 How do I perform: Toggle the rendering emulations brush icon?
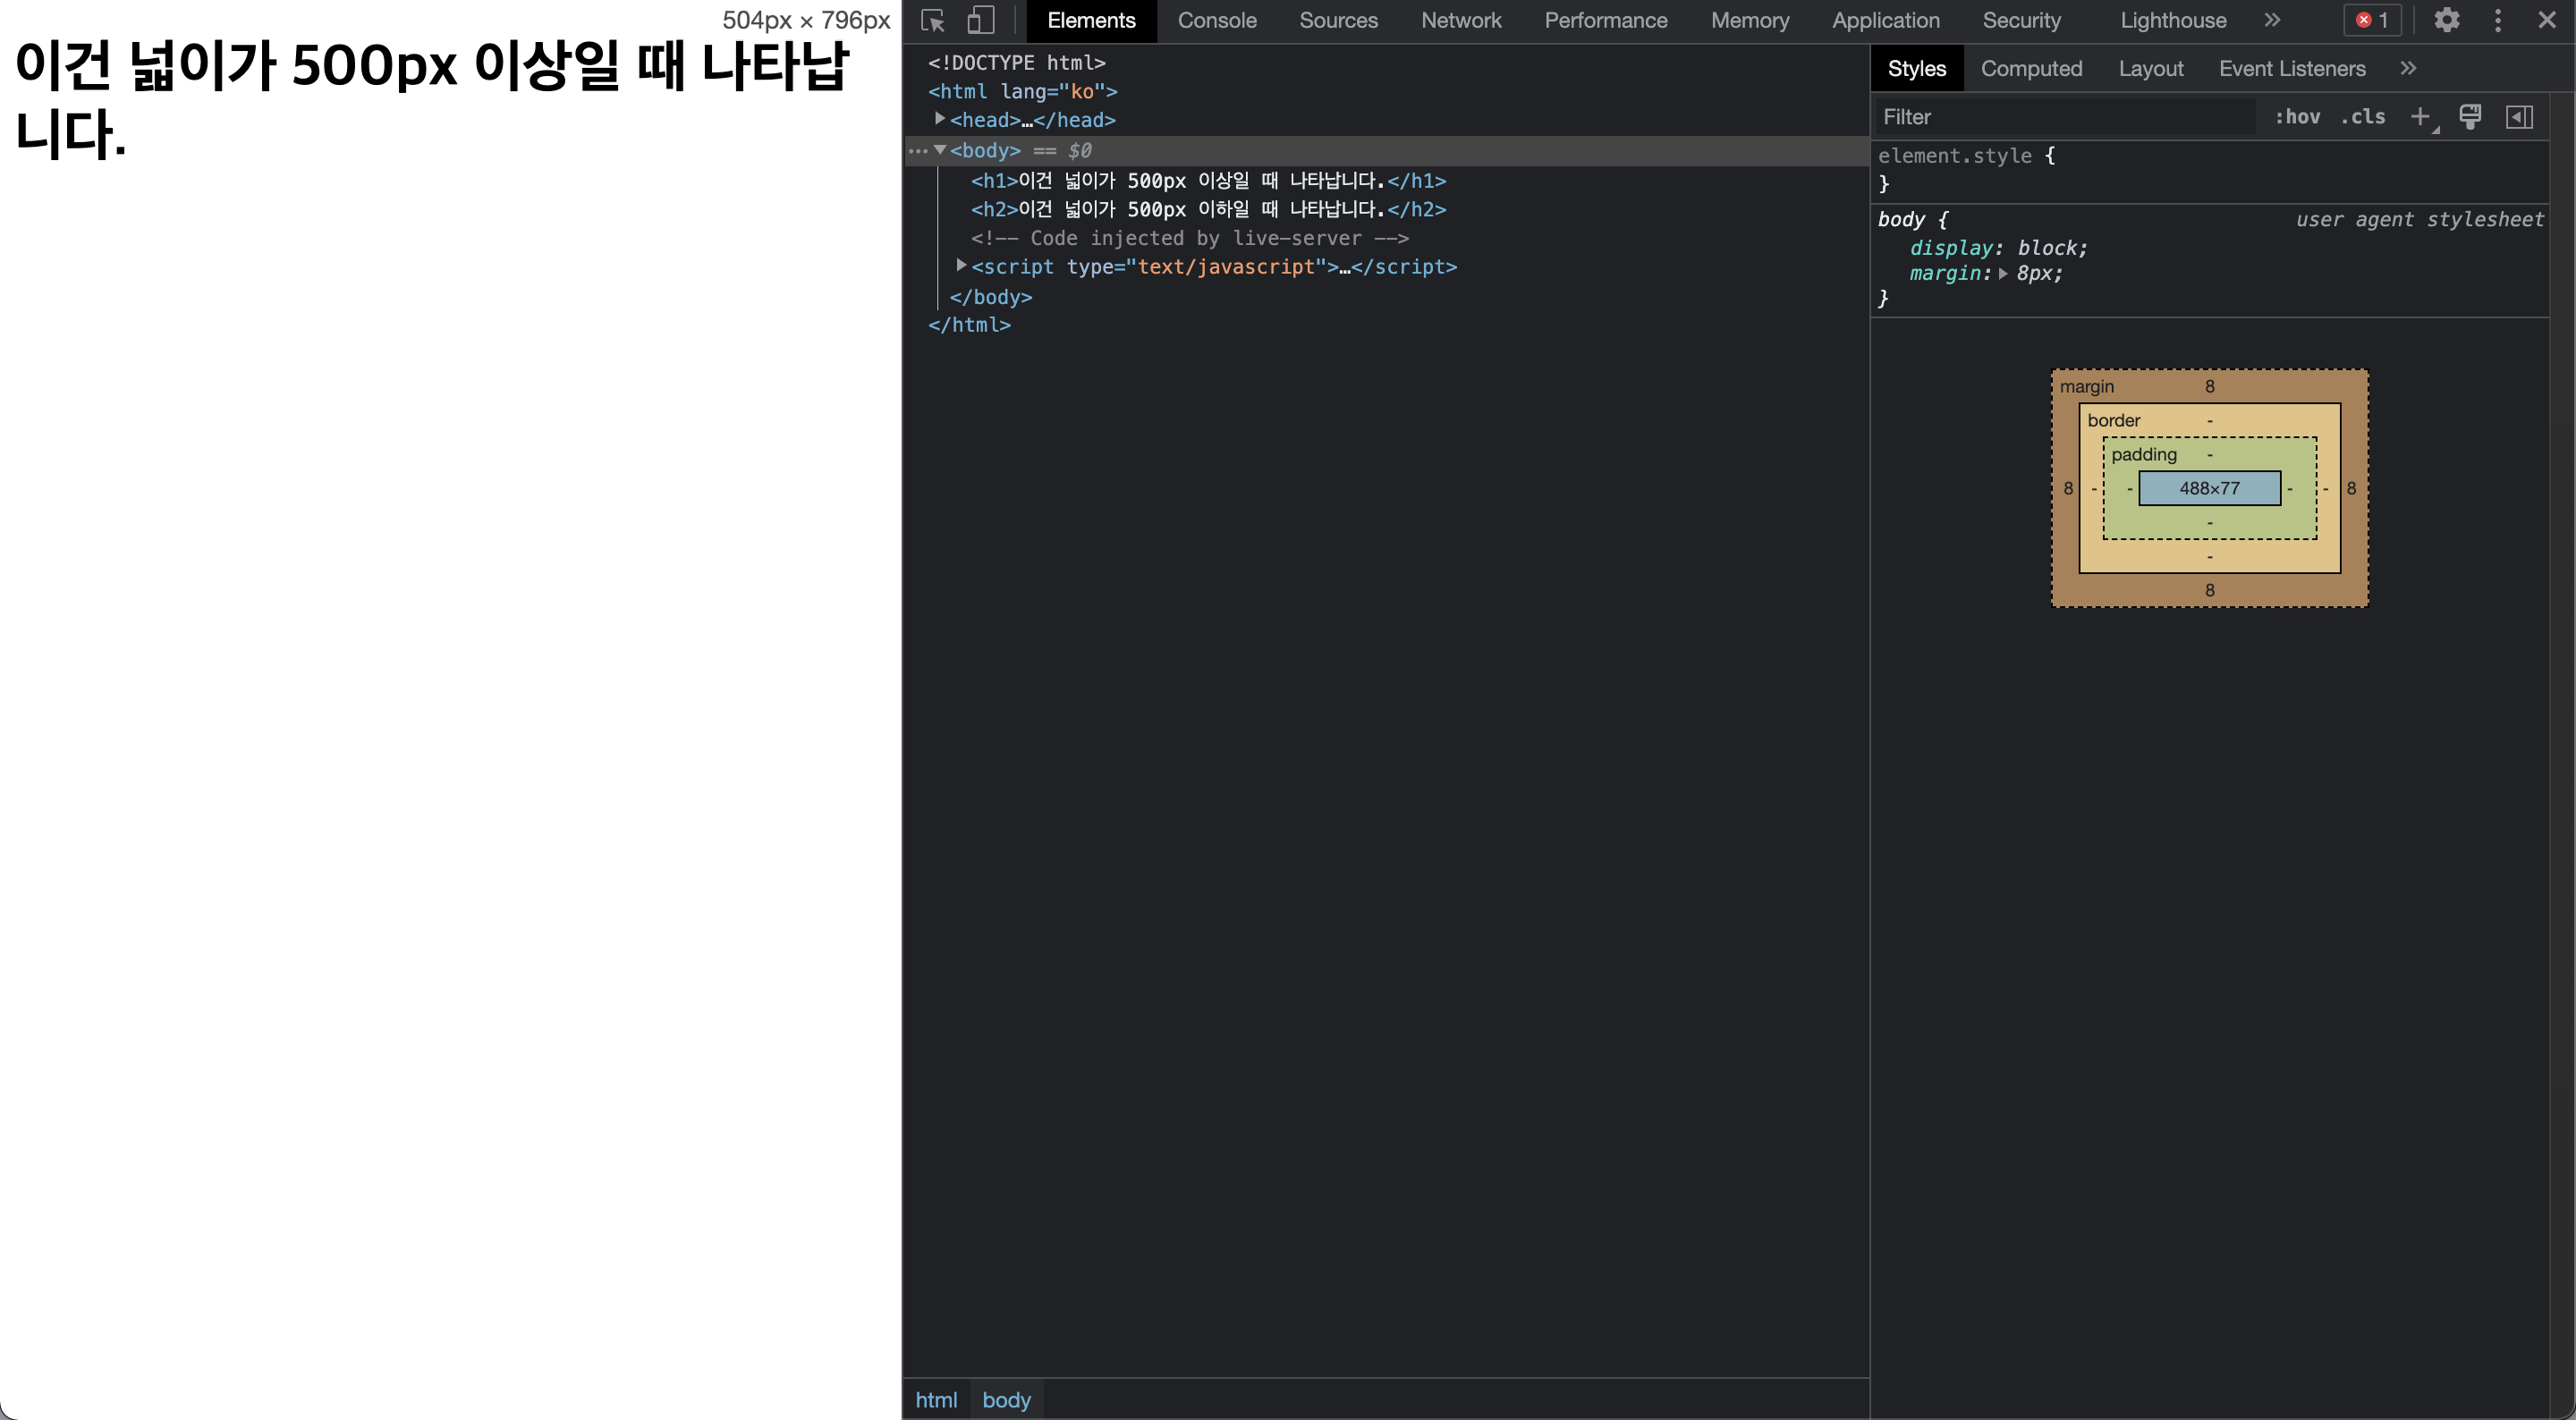(2469, 117)
